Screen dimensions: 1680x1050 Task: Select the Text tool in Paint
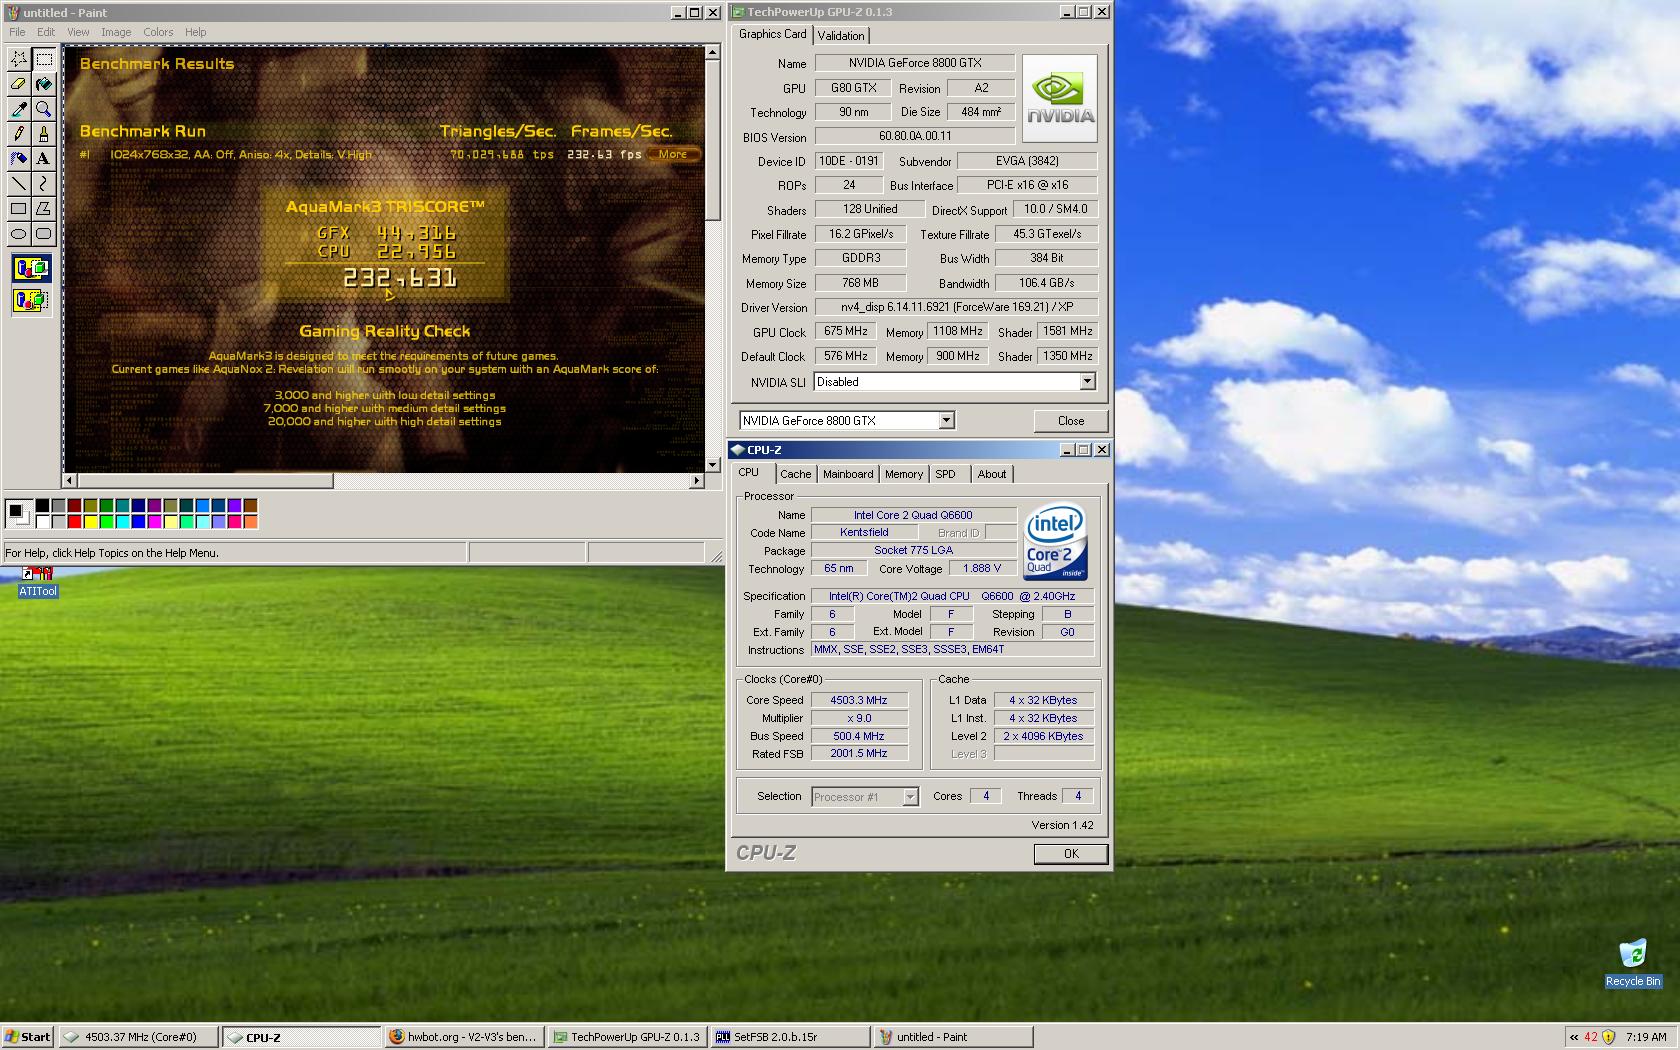coord(43,159)
